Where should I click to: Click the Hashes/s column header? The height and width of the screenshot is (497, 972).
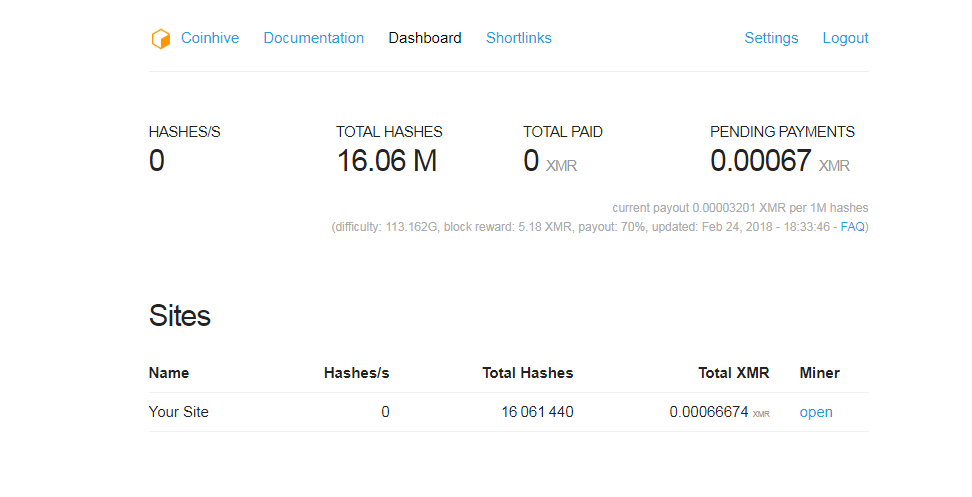click(x=356, y=373)
